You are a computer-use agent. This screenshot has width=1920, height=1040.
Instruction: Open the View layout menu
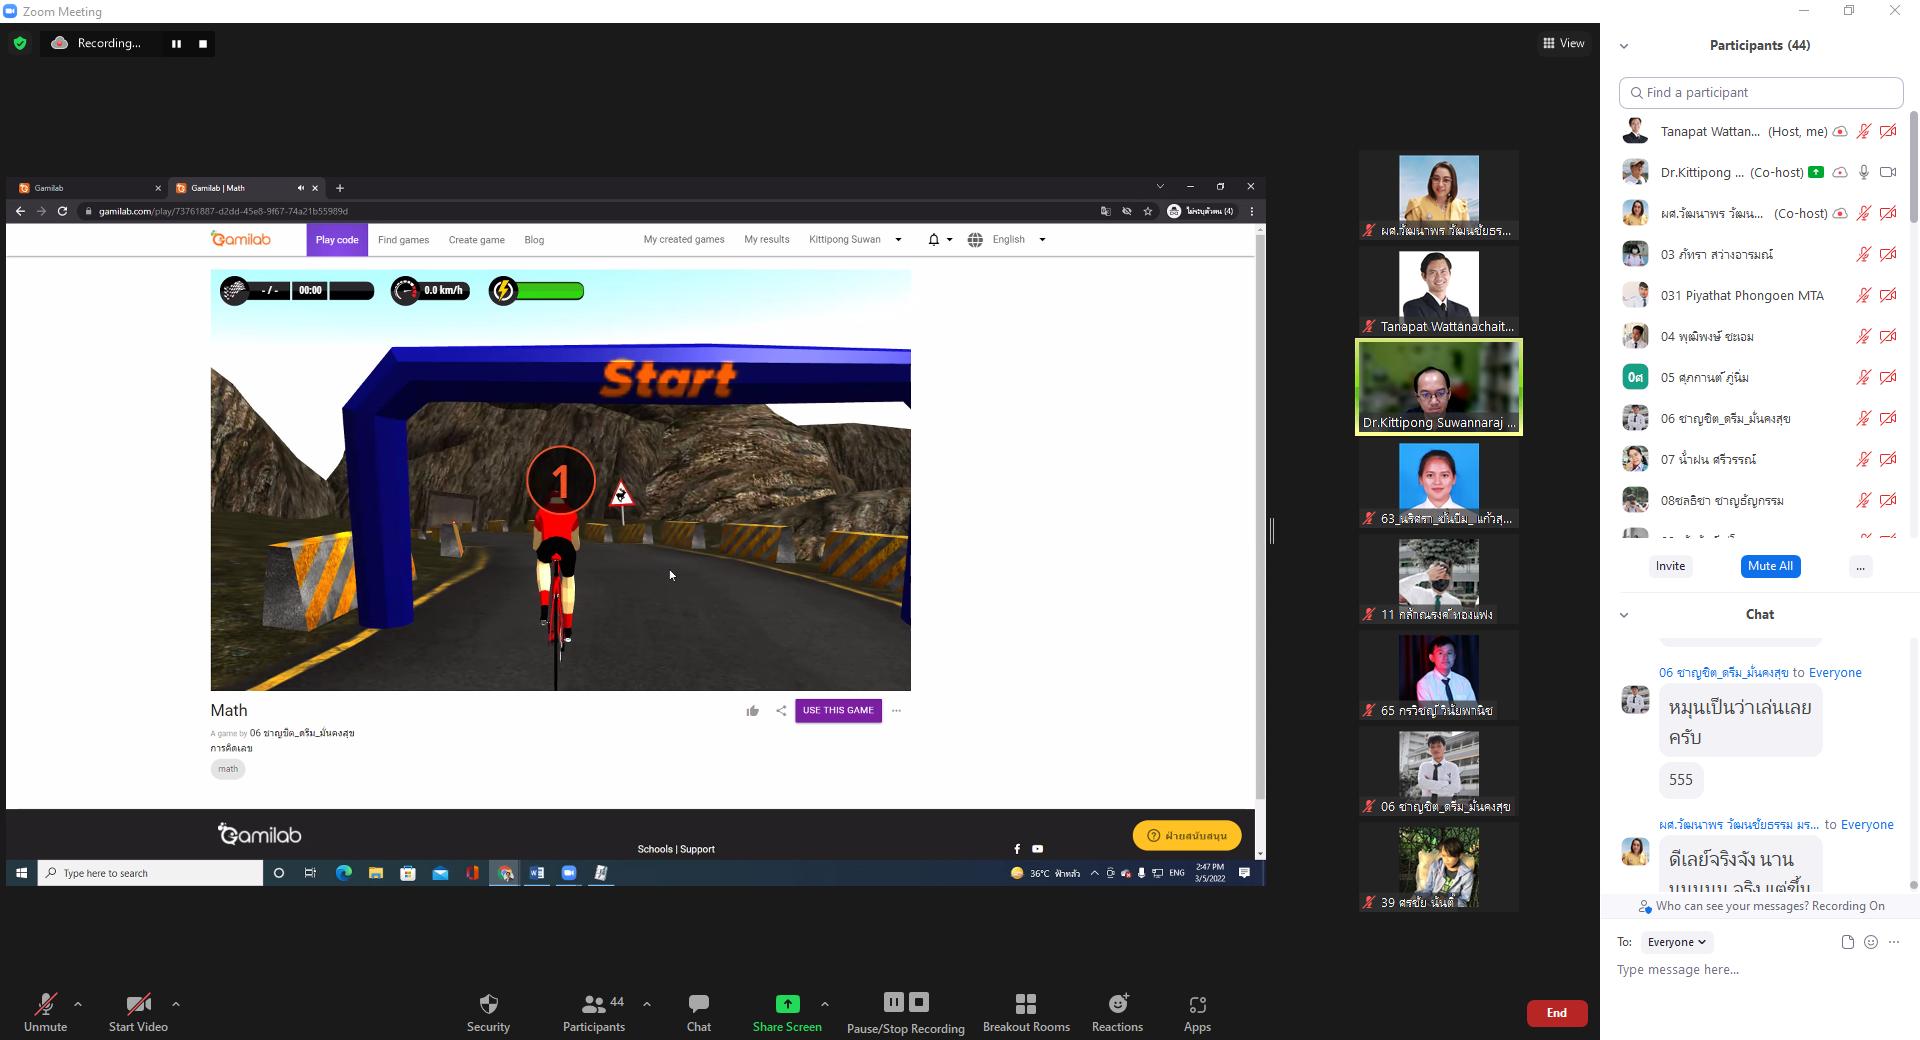click(x=1563, y=43)
